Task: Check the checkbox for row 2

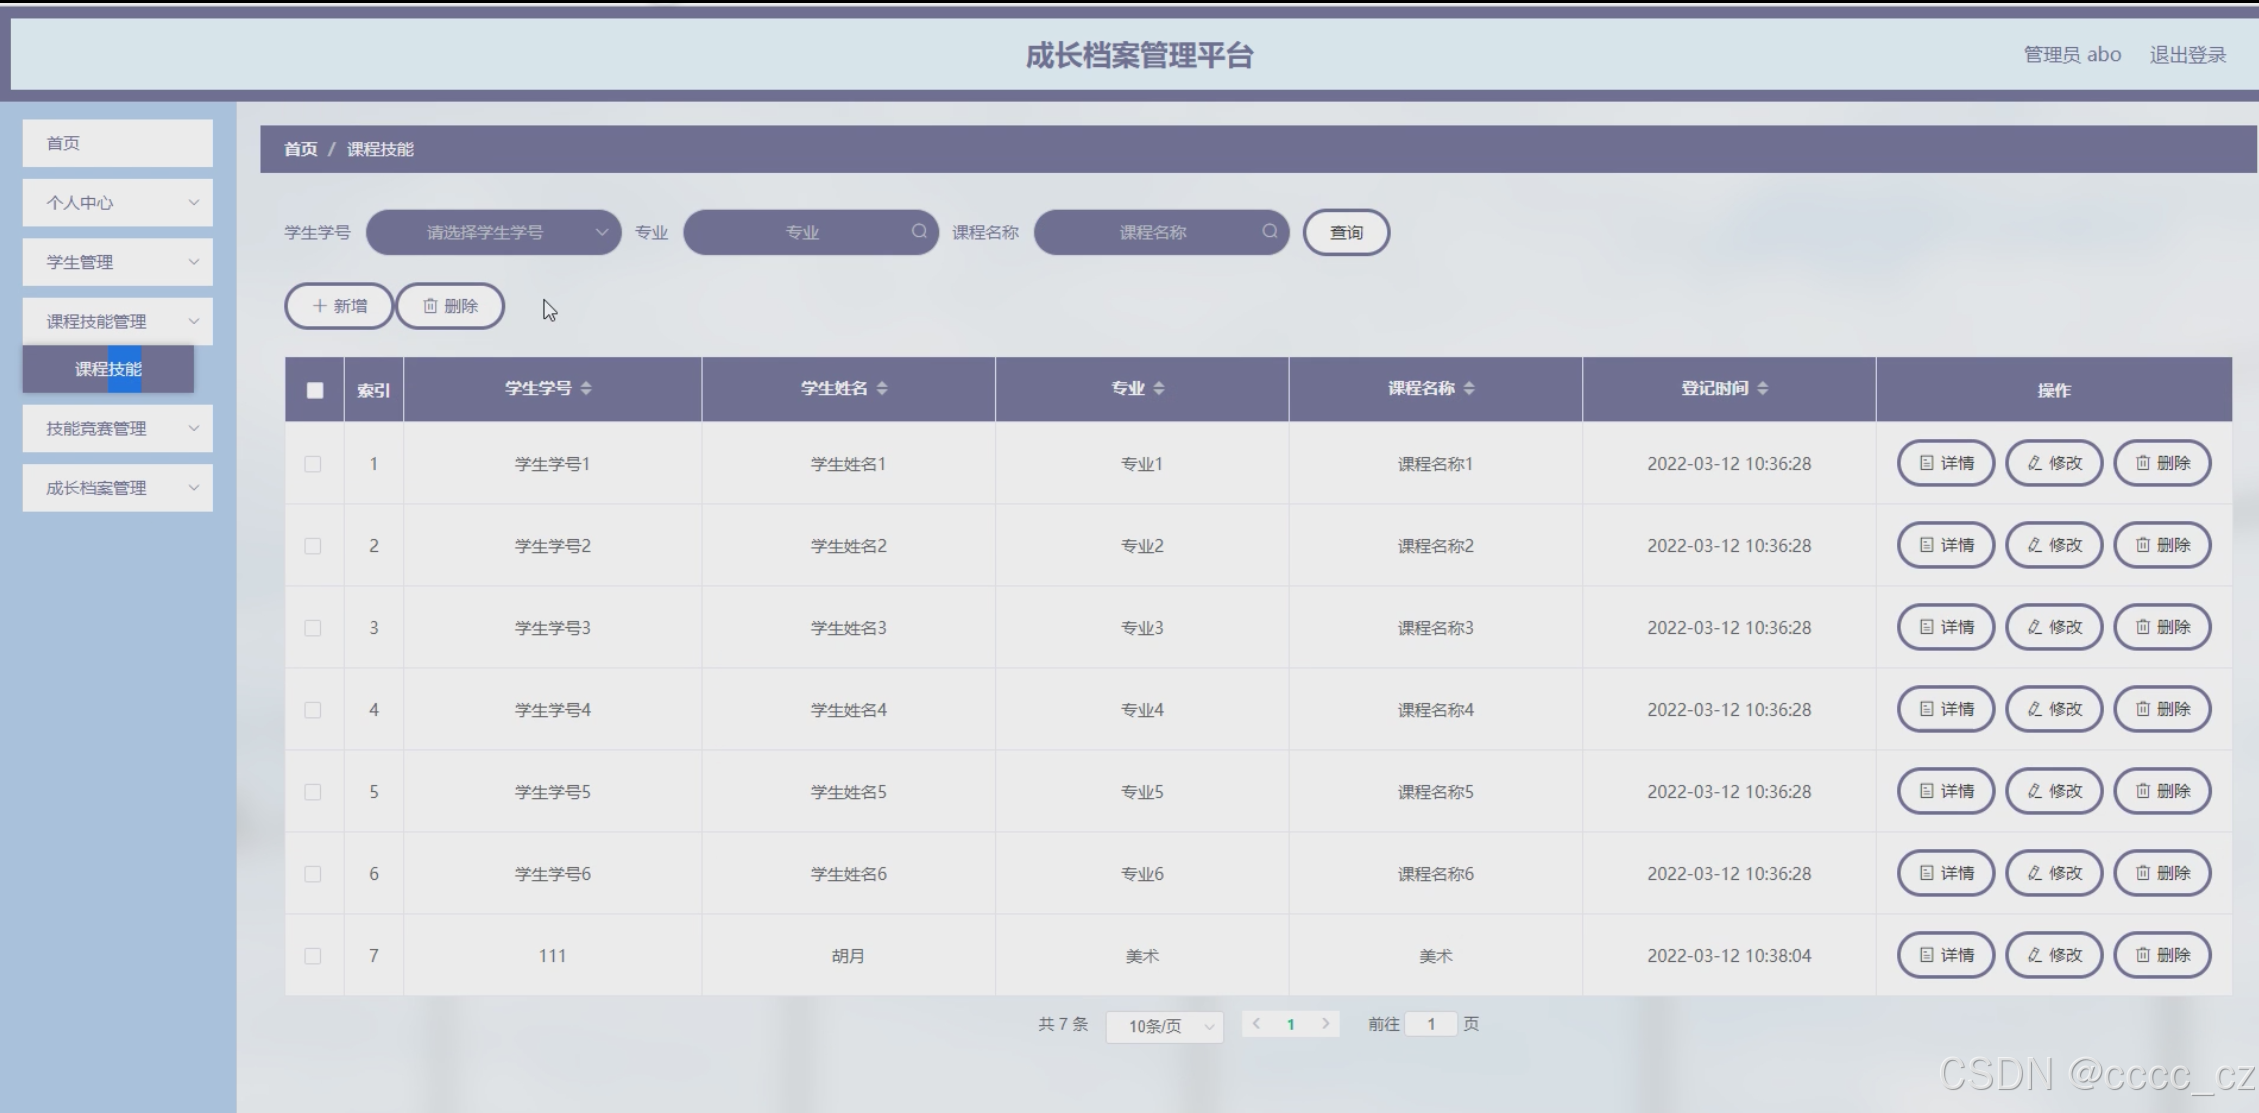Action: point(313,546)
